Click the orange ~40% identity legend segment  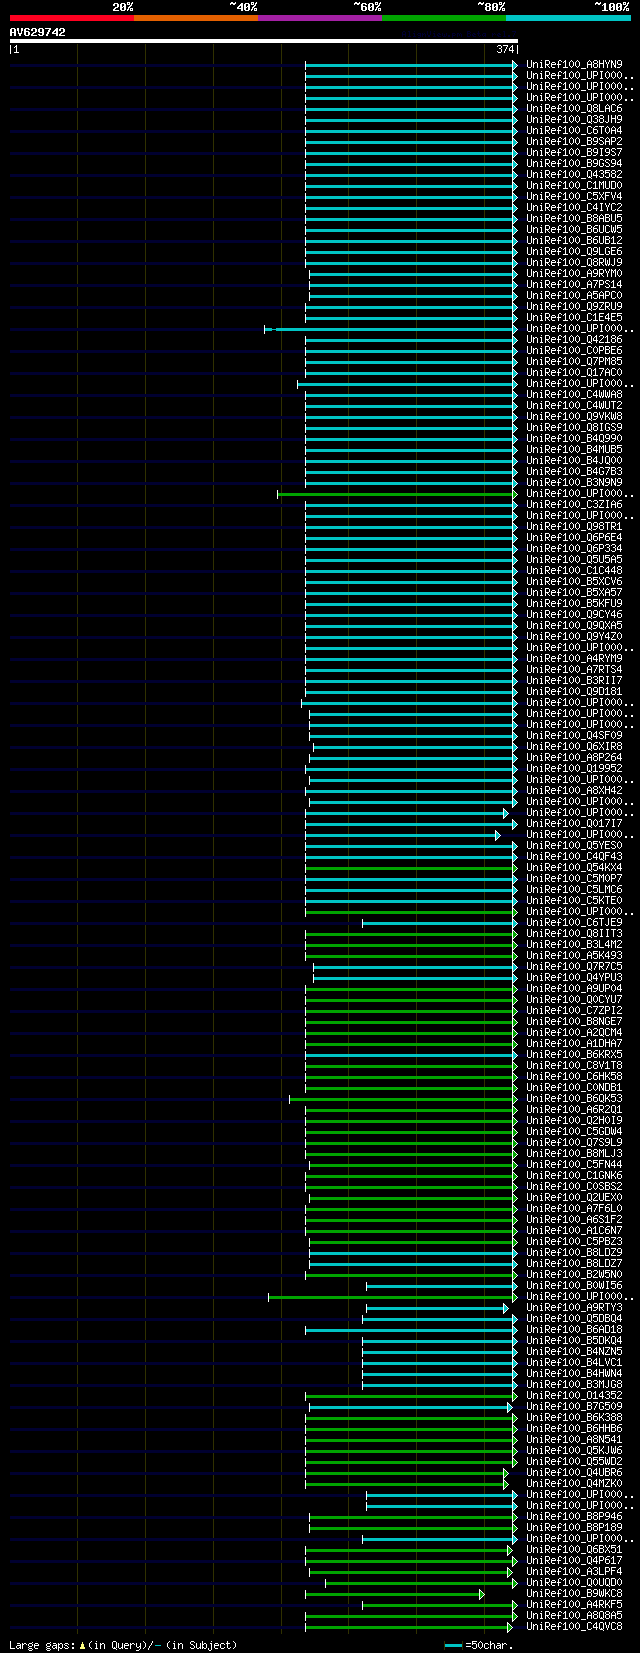point(196,18)
